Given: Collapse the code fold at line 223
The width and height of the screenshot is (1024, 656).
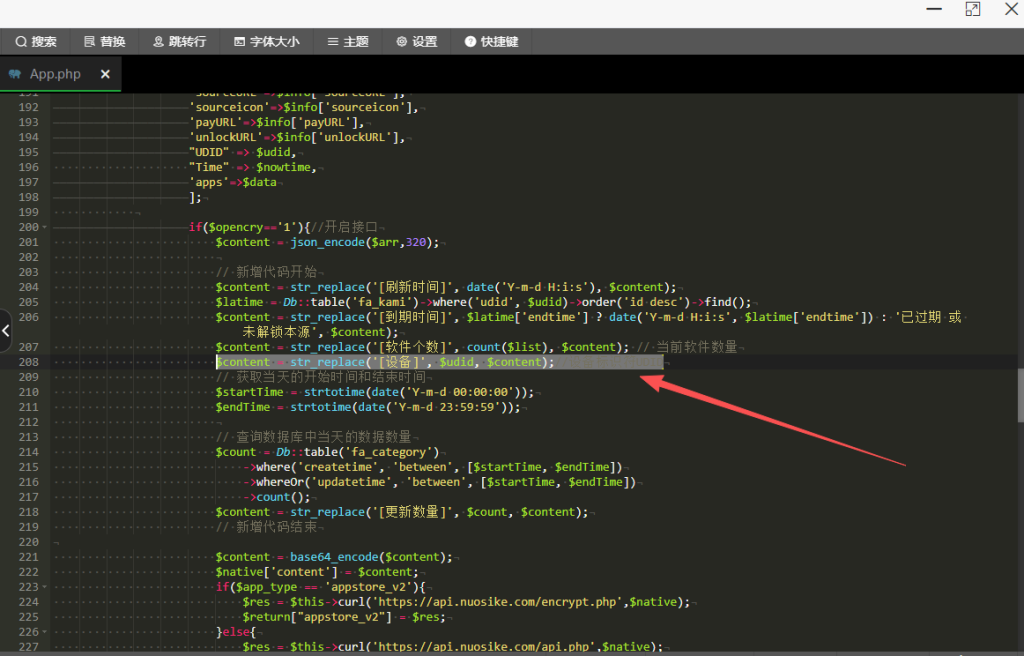Looking at the screenshot, I should [x=44, y=587].
